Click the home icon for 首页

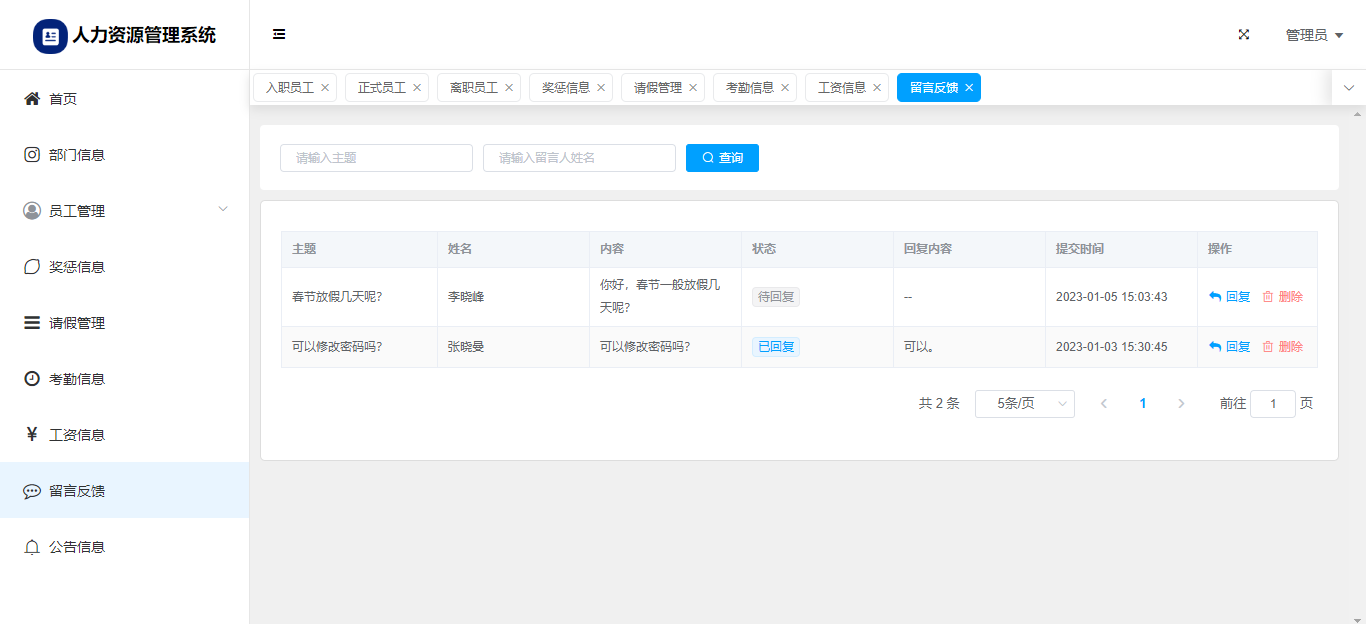click(x=32, y=99)
